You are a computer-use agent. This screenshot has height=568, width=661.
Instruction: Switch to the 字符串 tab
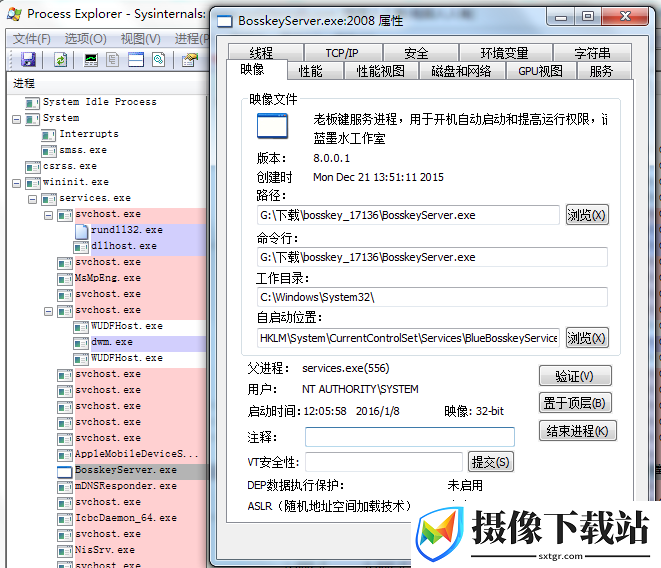[x=592, y=53]
